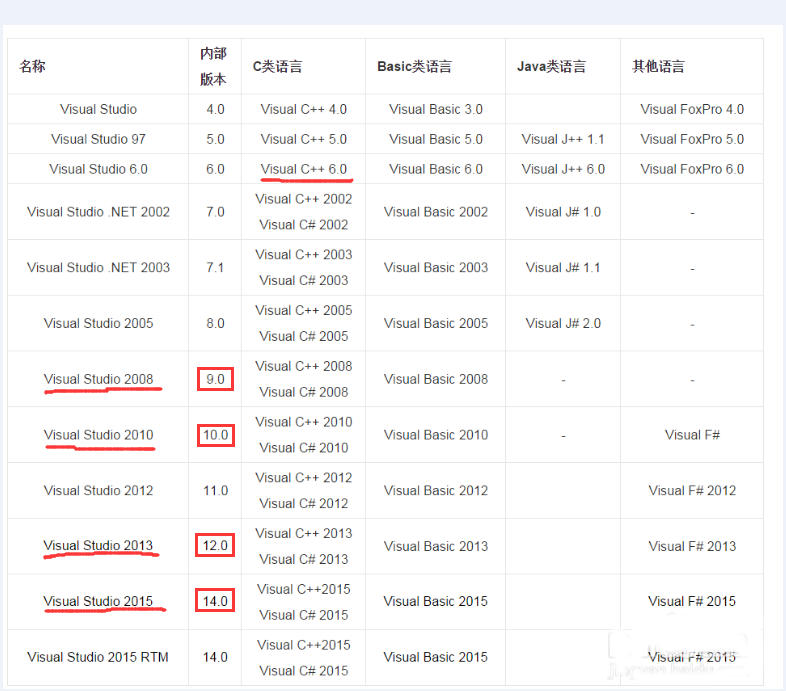This screenshot has height=691, width=786.
Task: Click the Visual C# 2008 text
Action: [304, 392]
